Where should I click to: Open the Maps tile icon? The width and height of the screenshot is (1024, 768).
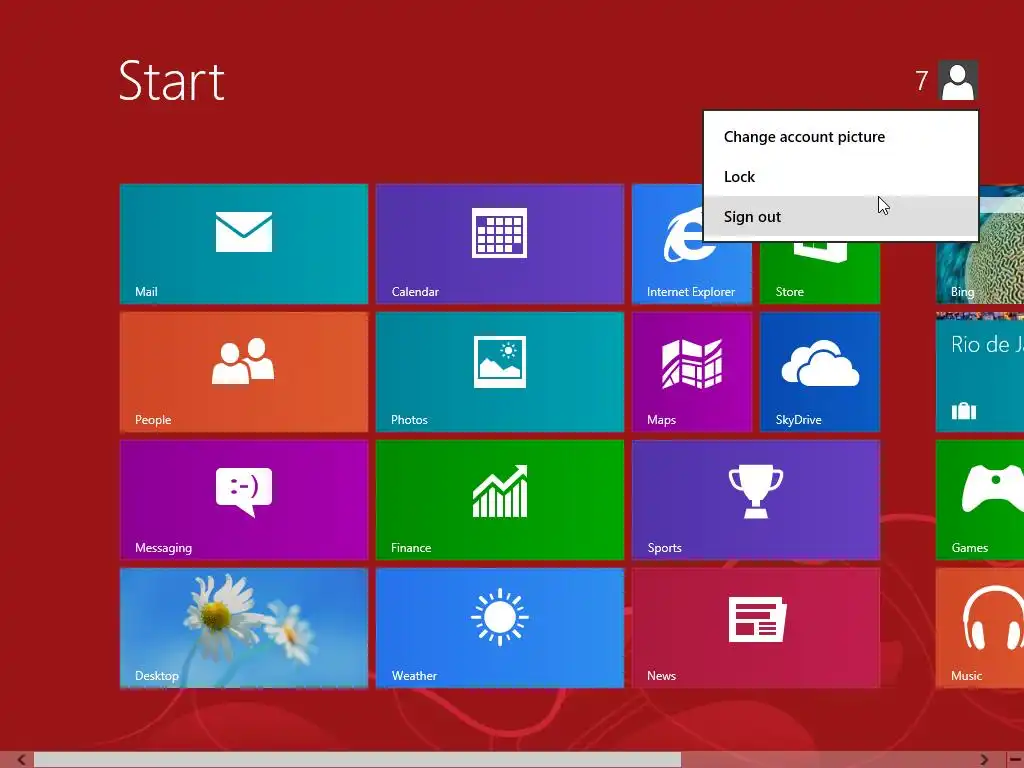[692, 364]
